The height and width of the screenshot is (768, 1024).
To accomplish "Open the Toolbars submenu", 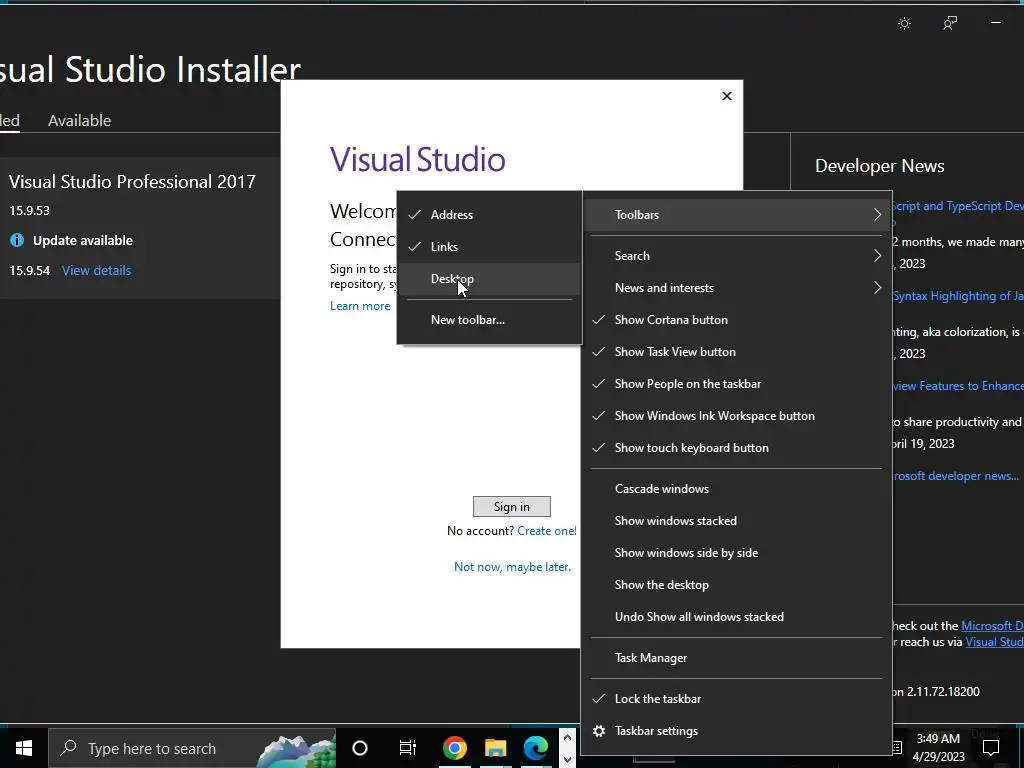I will pyautogui.click(x=737, y=215).
